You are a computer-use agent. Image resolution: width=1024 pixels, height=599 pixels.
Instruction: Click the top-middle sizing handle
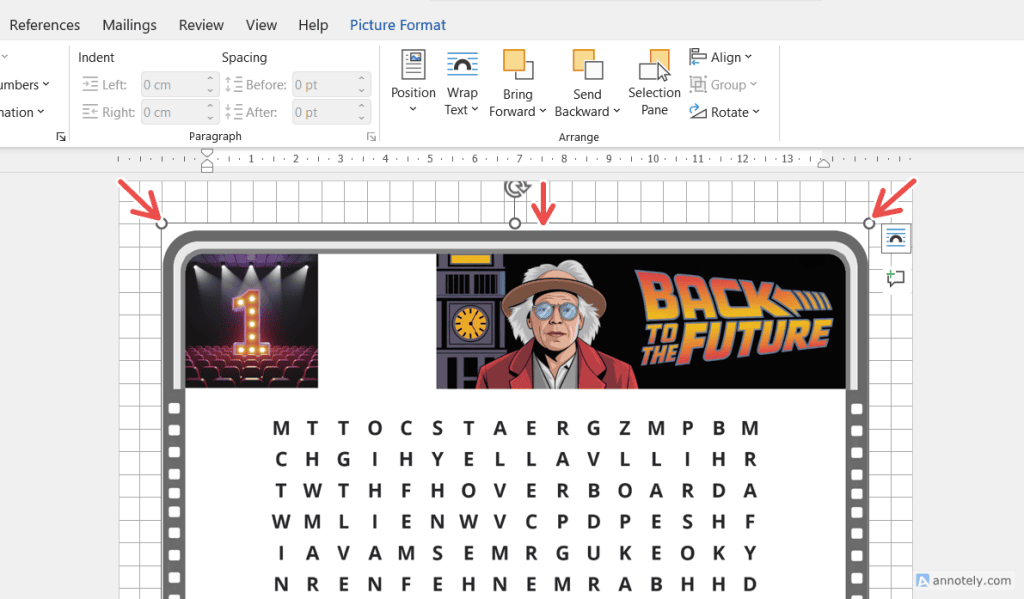[515, 223]
